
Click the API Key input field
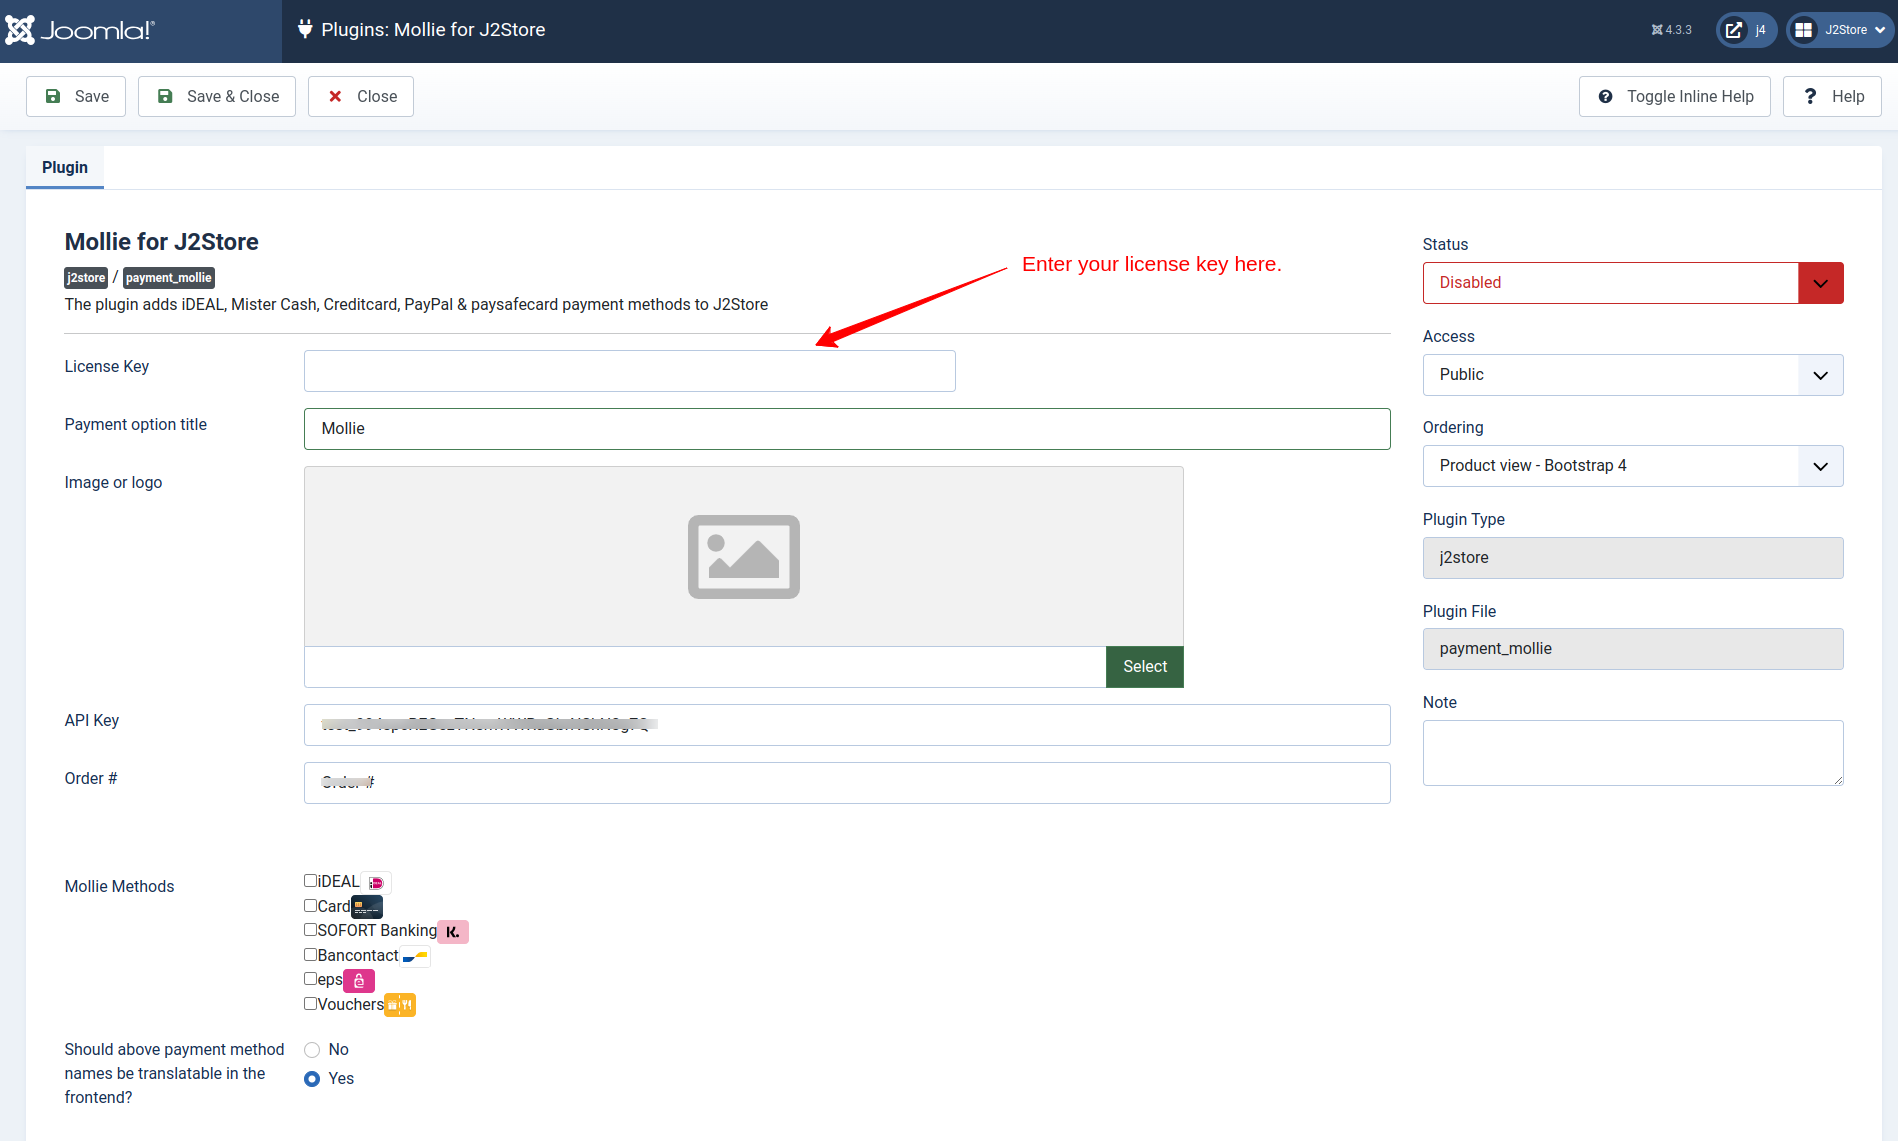[847, 725]
